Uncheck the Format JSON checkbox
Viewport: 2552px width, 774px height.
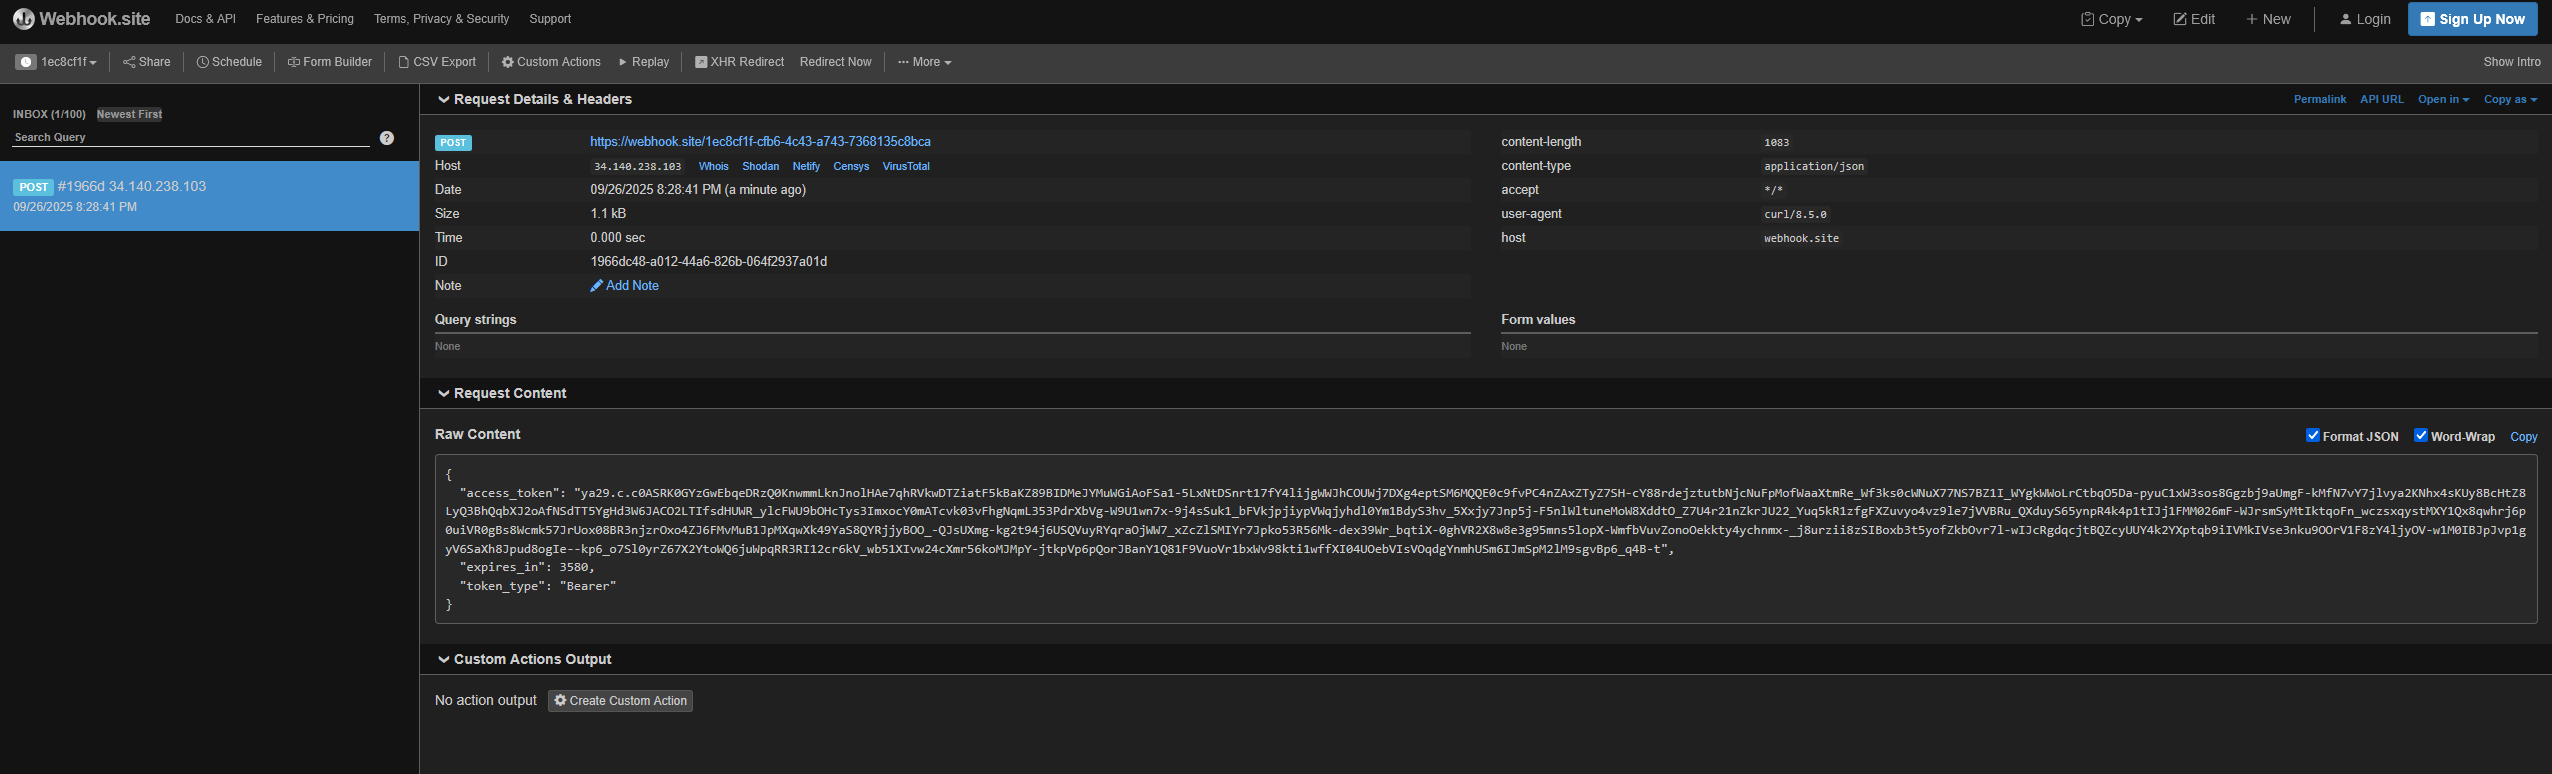(x=2312, y=435)
